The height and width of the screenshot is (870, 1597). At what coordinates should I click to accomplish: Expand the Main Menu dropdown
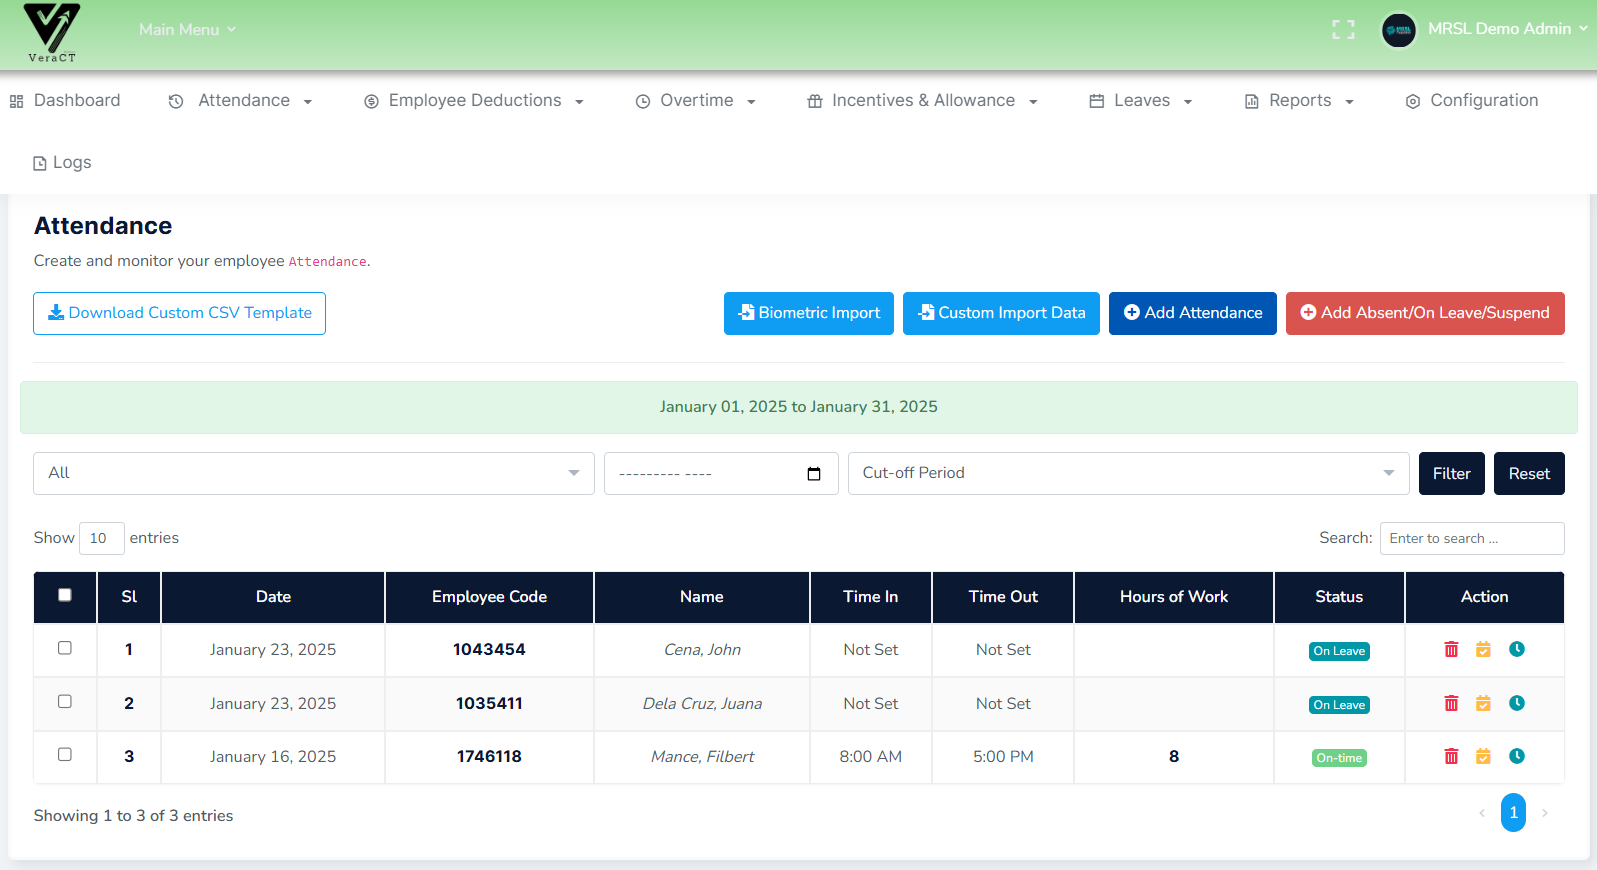[187, 30]
